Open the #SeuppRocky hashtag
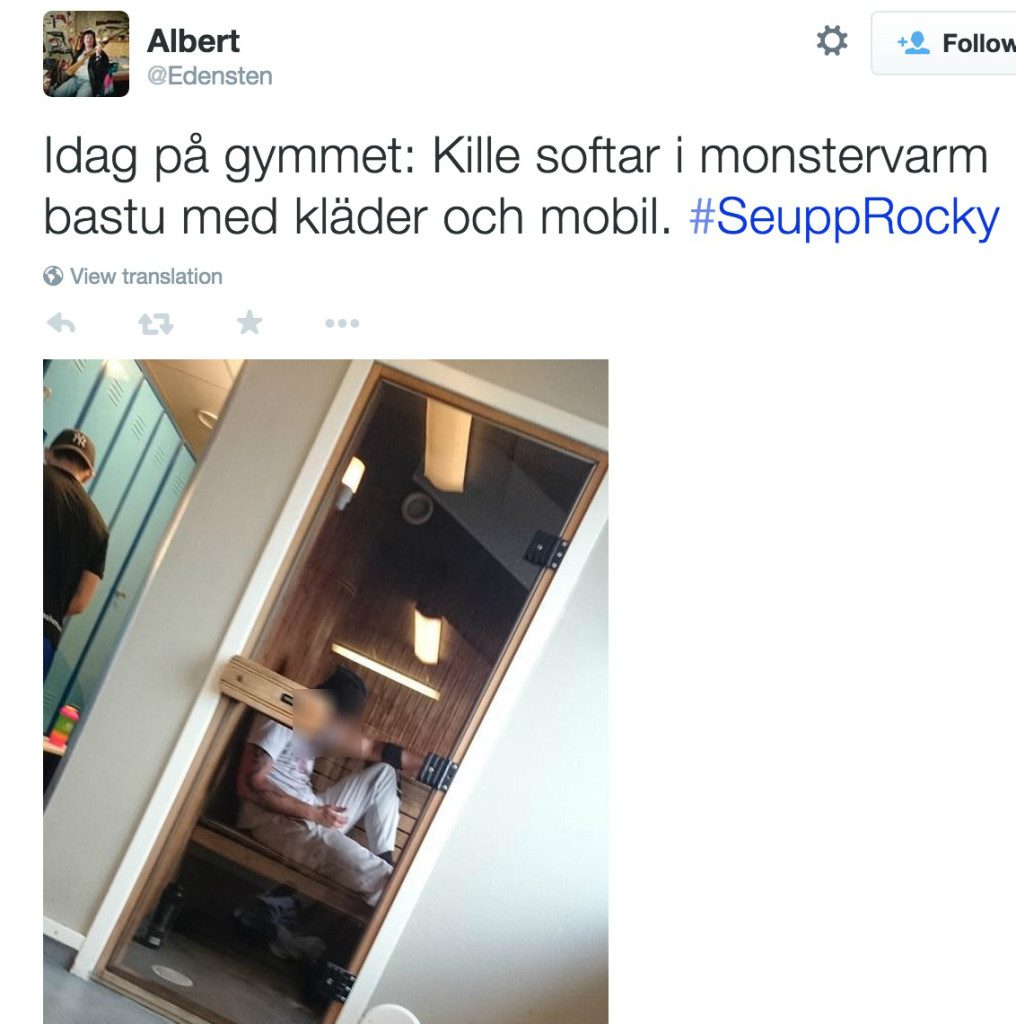Viewport: 1016px width, 1024px height. pyautogui.click(x=844, y=217)
